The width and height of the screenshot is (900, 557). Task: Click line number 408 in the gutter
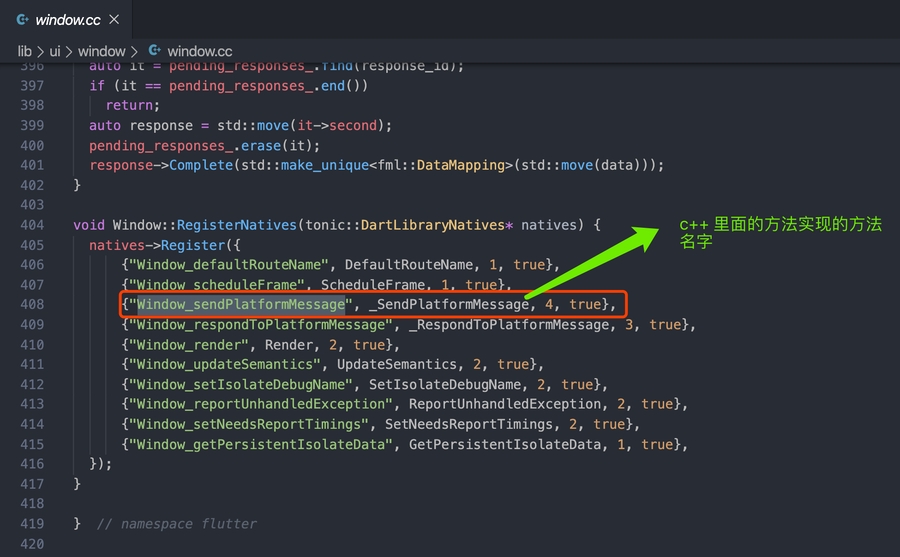[31, 304]
